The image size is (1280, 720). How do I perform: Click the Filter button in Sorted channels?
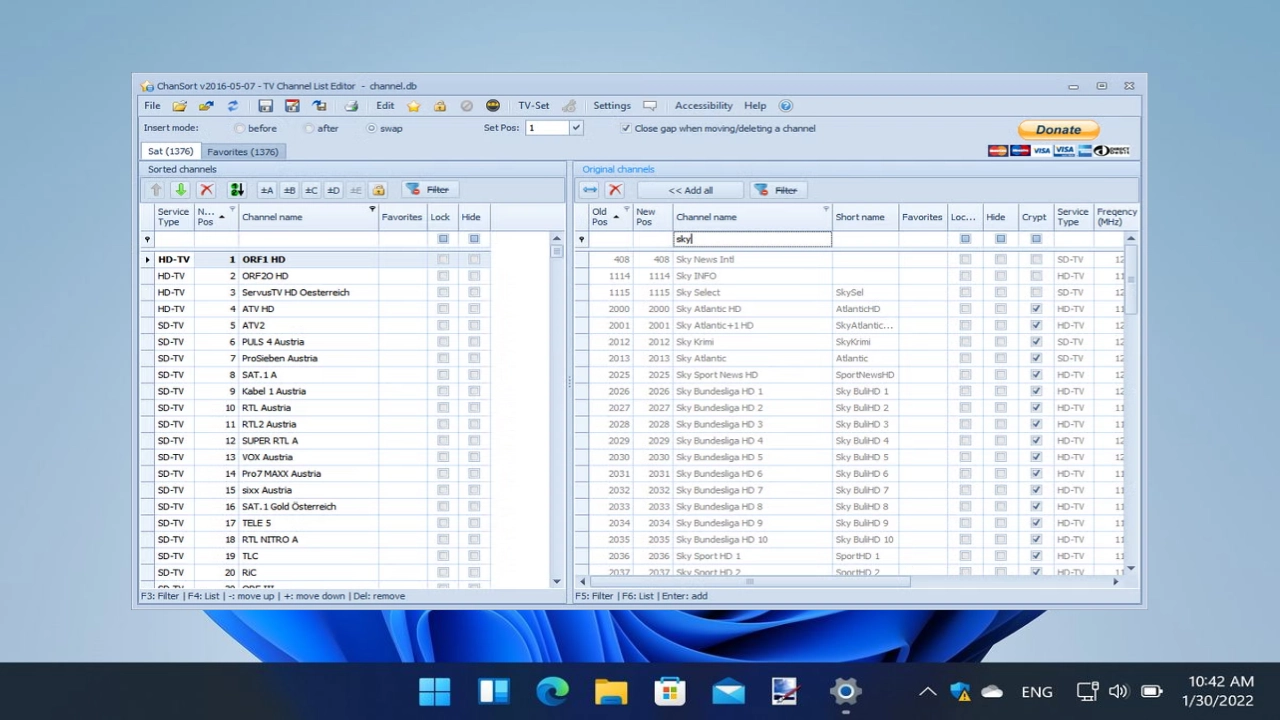[x=428, y=190]
